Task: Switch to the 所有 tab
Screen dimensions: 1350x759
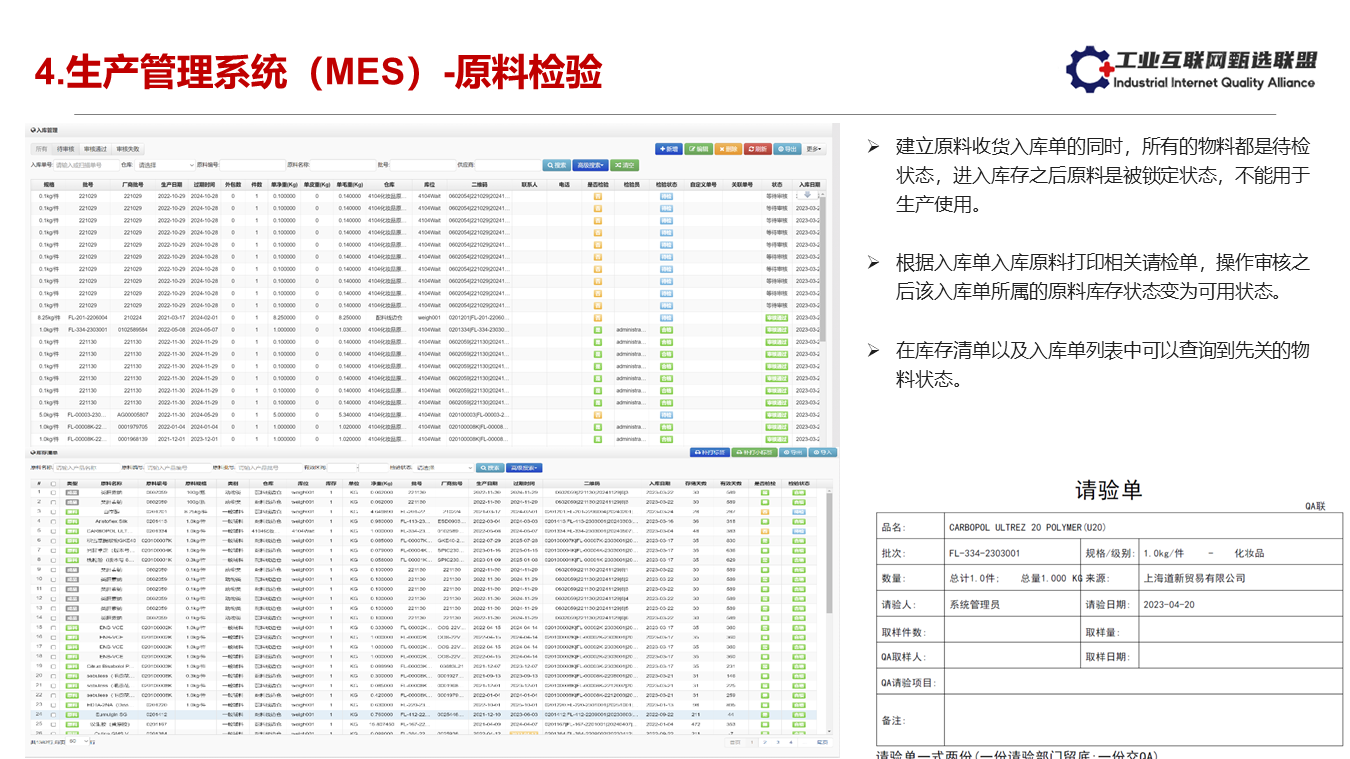Action: click(x=41, y=148)
